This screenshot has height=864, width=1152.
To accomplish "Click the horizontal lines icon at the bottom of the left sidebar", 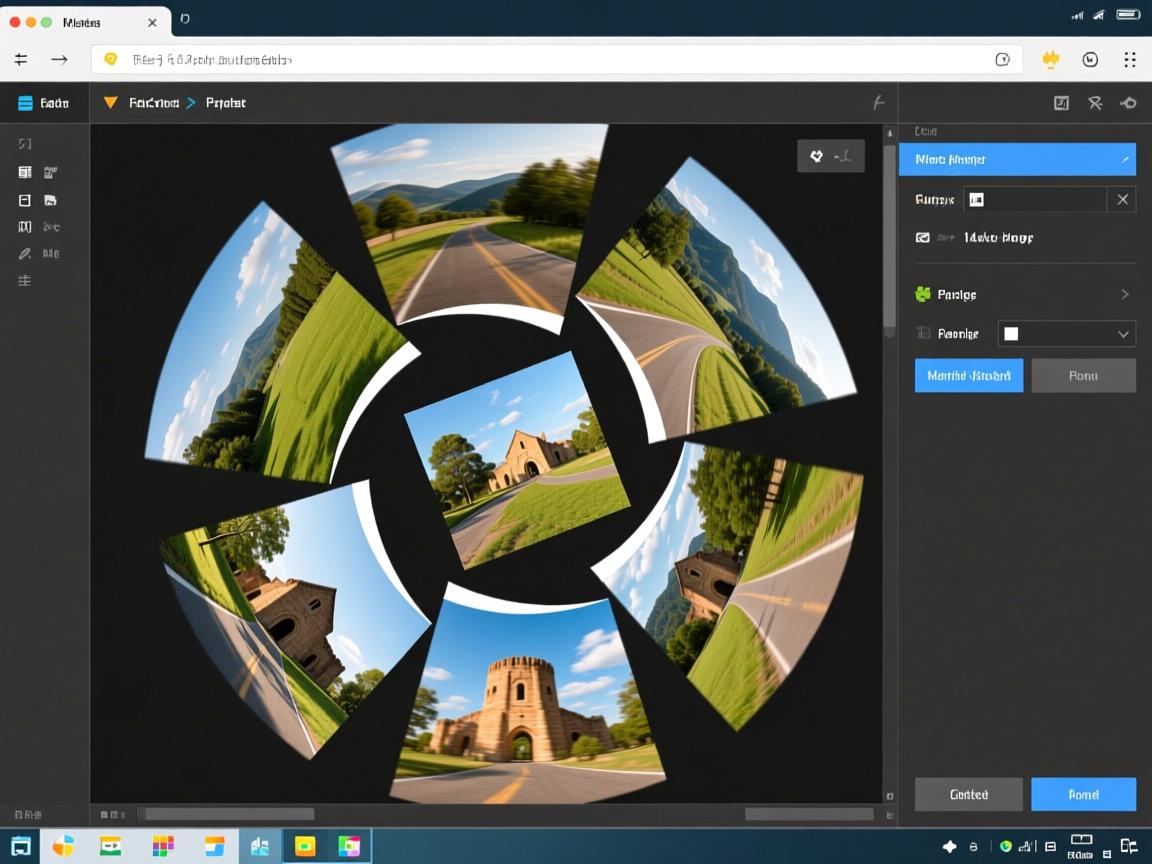I will point(25,281).
